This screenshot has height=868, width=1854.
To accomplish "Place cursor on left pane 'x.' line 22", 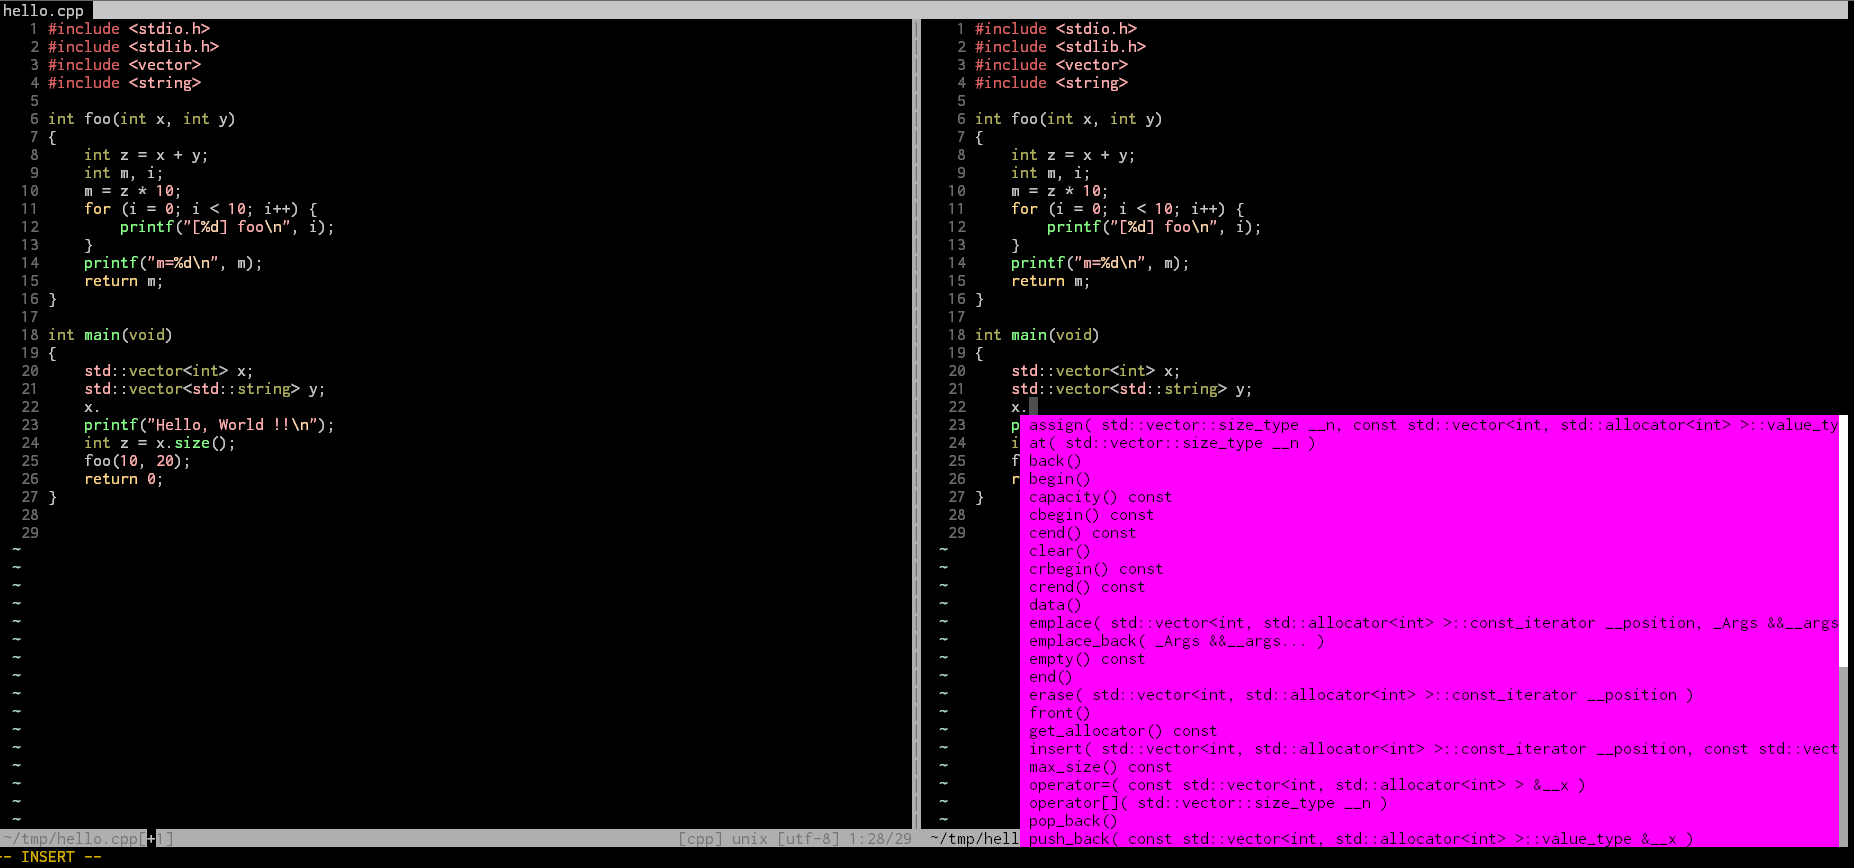I will 91,407.
